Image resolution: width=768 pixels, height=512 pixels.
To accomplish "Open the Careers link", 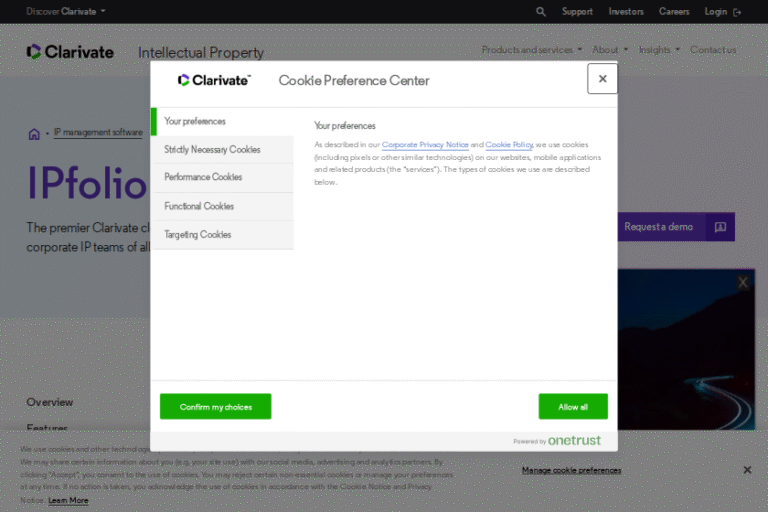I will point(674,11).
